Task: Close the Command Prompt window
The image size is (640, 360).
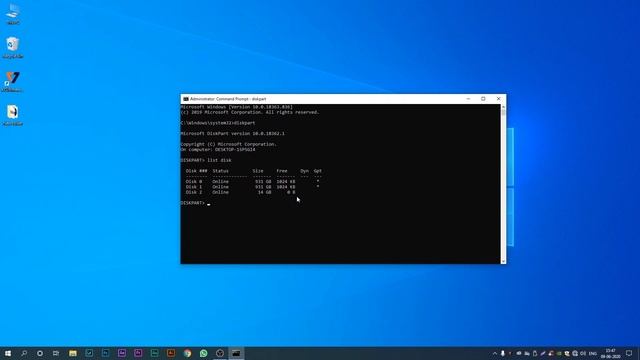Action: click(498, 99)
